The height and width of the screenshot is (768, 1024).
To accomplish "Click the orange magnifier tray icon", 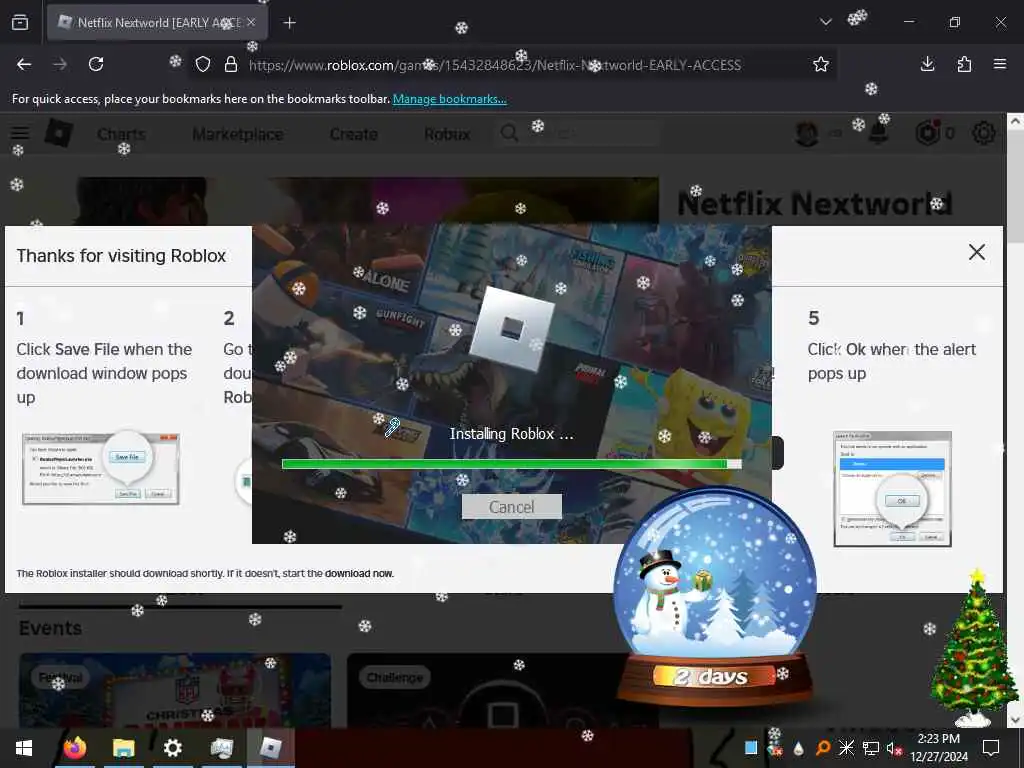I will click(823, 748).
